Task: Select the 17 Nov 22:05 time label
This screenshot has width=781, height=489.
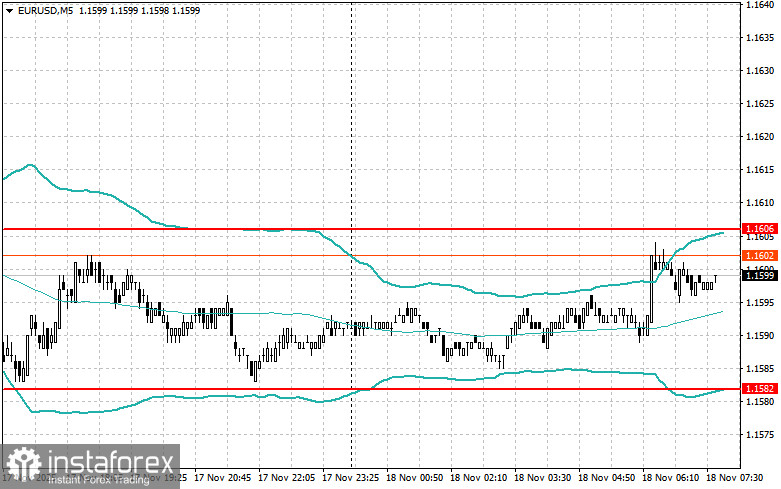Action: pyautogui.click(x=286, y=478)
